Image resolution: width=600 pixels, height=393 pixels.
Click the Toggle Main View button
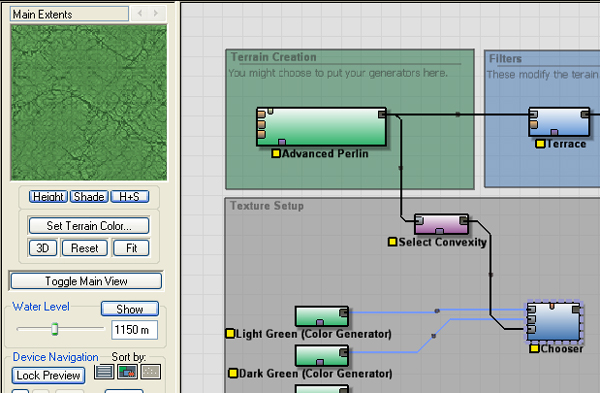coord(86,281)
